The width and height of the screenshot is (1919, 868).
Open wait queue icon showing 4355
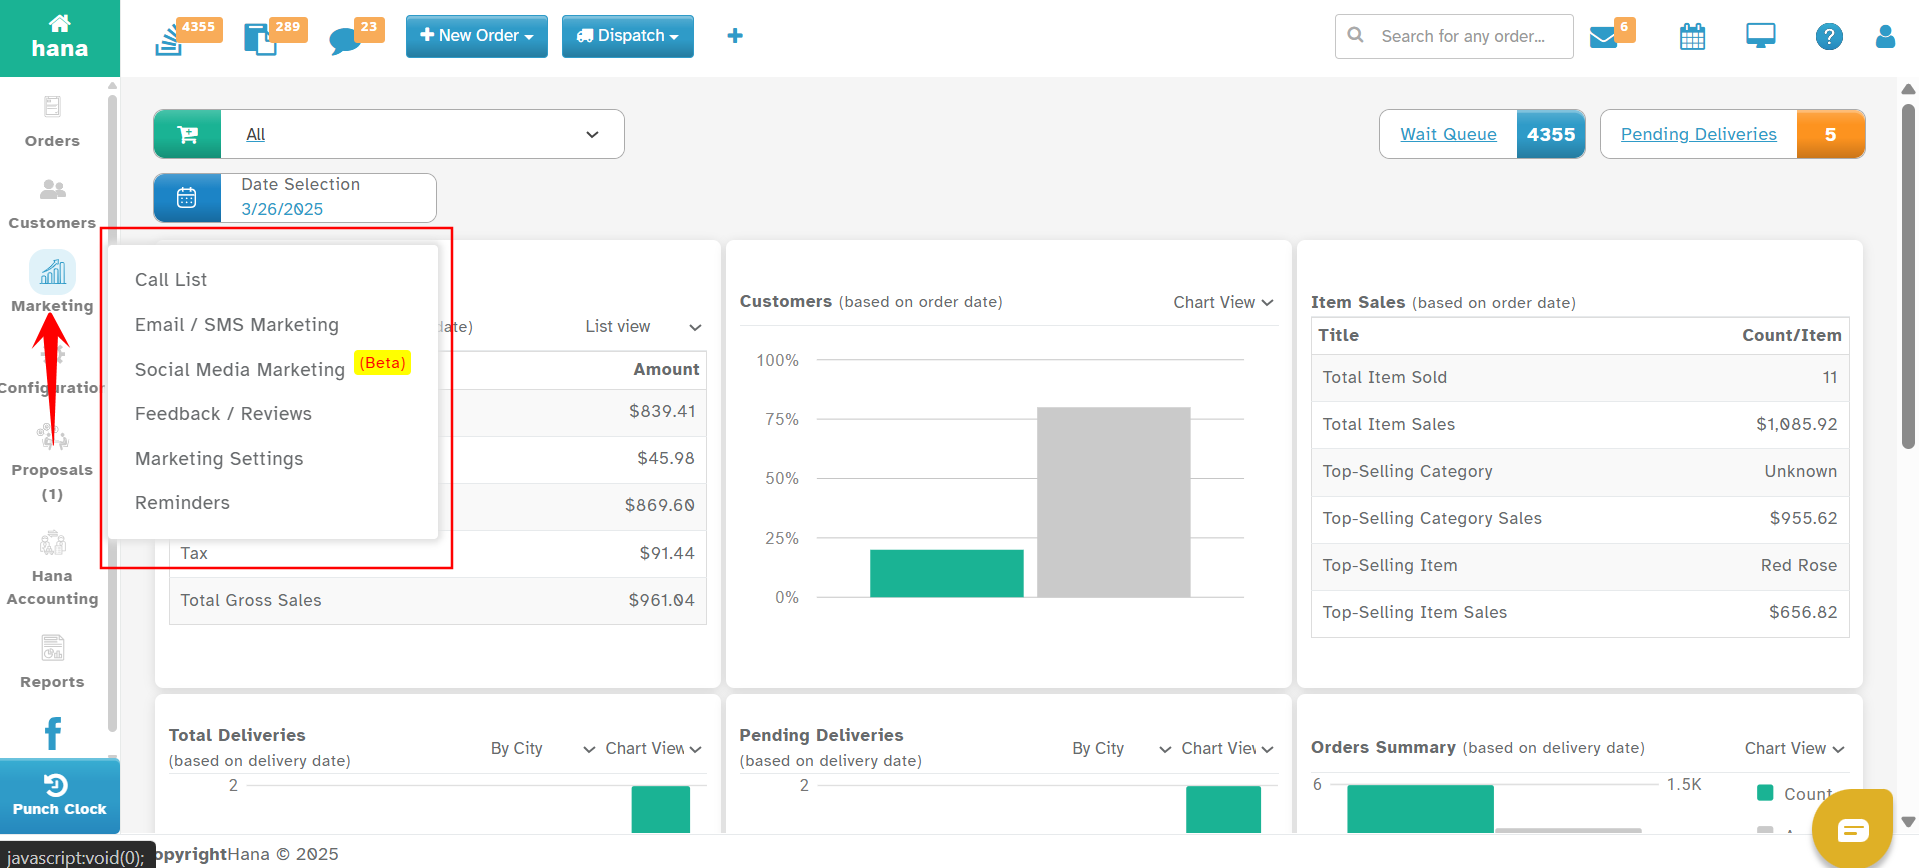169,40
